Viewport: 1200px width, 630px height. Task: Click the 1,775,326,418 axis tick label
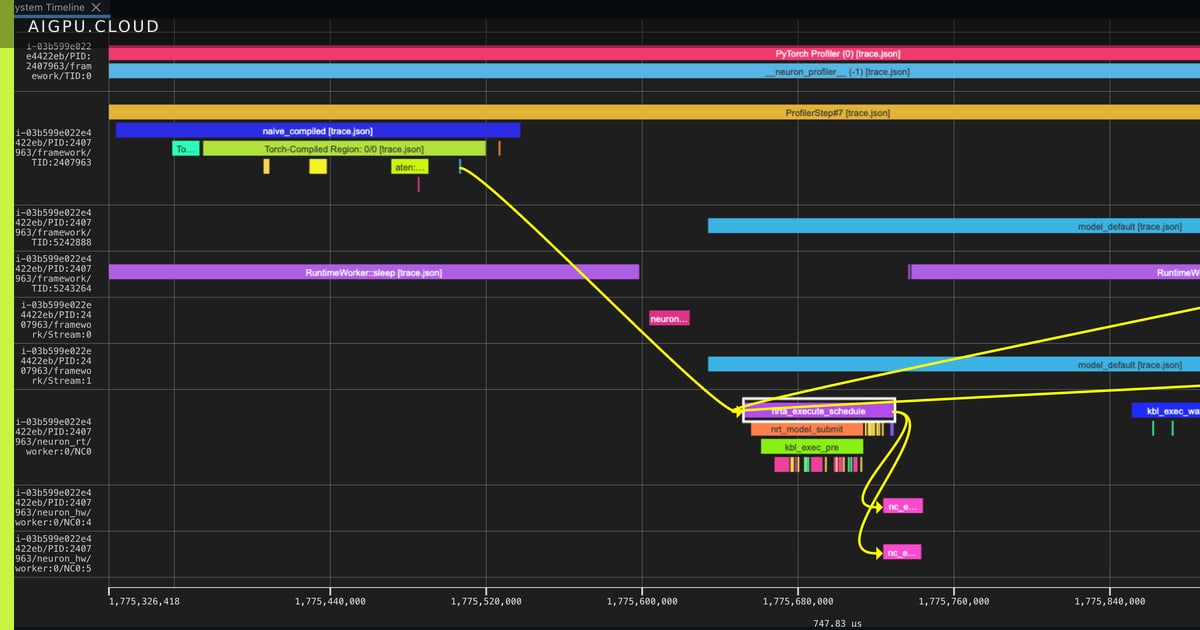click(142, 601)
